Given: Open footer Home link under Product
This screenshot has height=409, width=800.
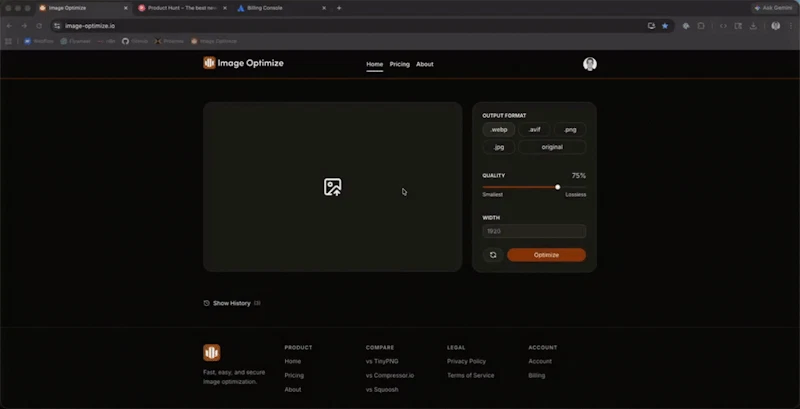Looking at the screenshot, I should pos(293,361).
